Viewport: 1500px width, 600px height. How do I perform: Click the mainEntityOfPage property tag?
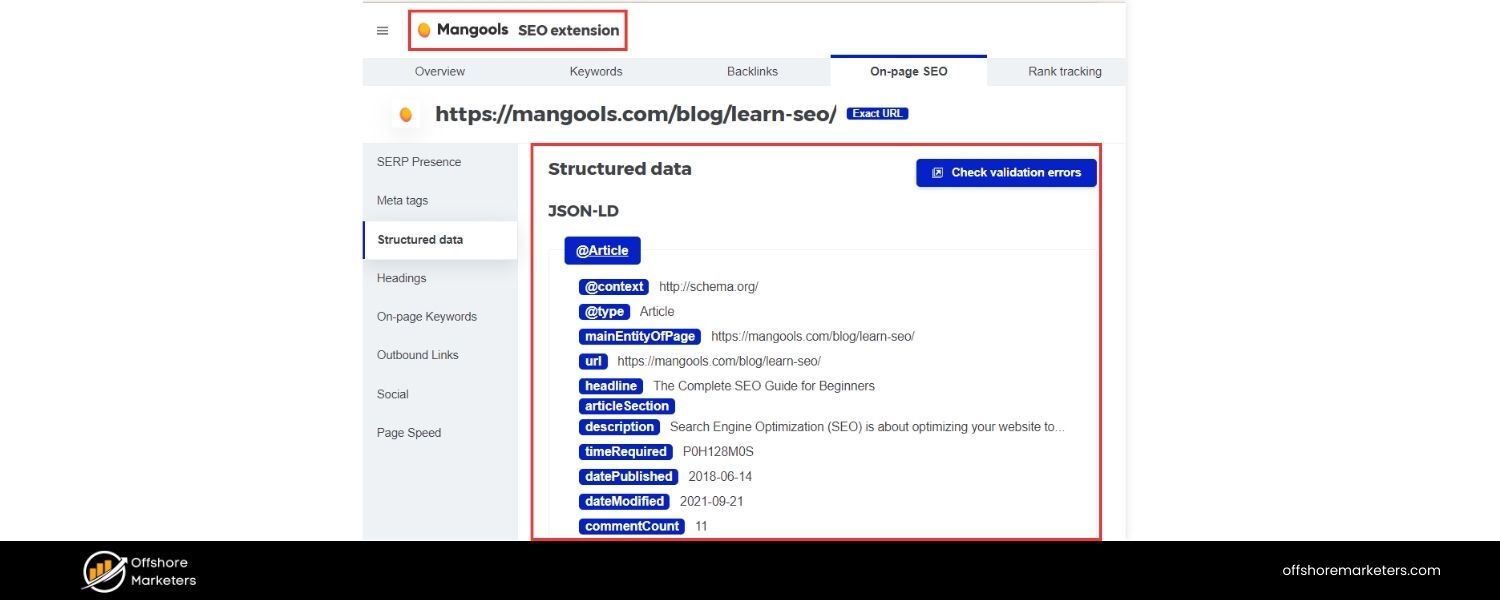(640, 337)
